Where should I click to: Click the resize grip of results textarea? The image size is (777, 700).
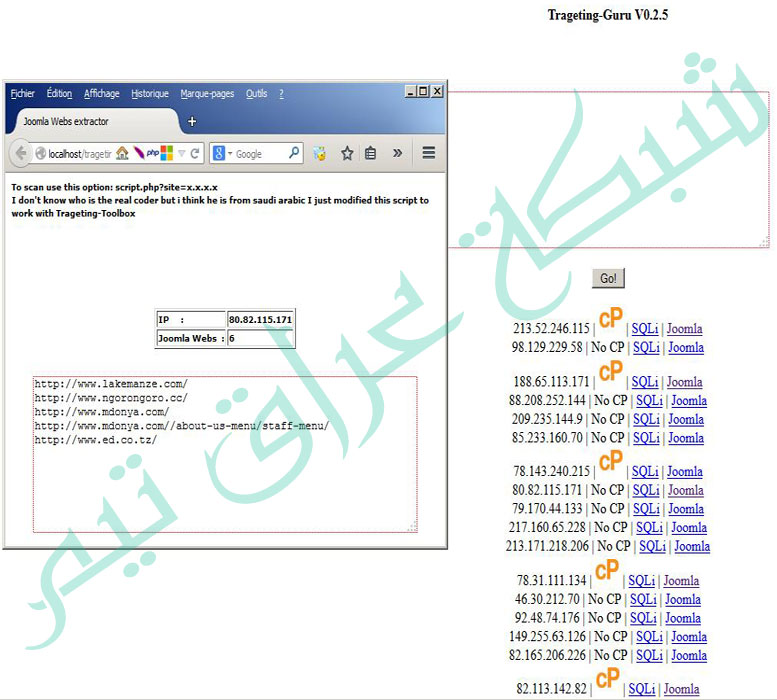(412, 528)
